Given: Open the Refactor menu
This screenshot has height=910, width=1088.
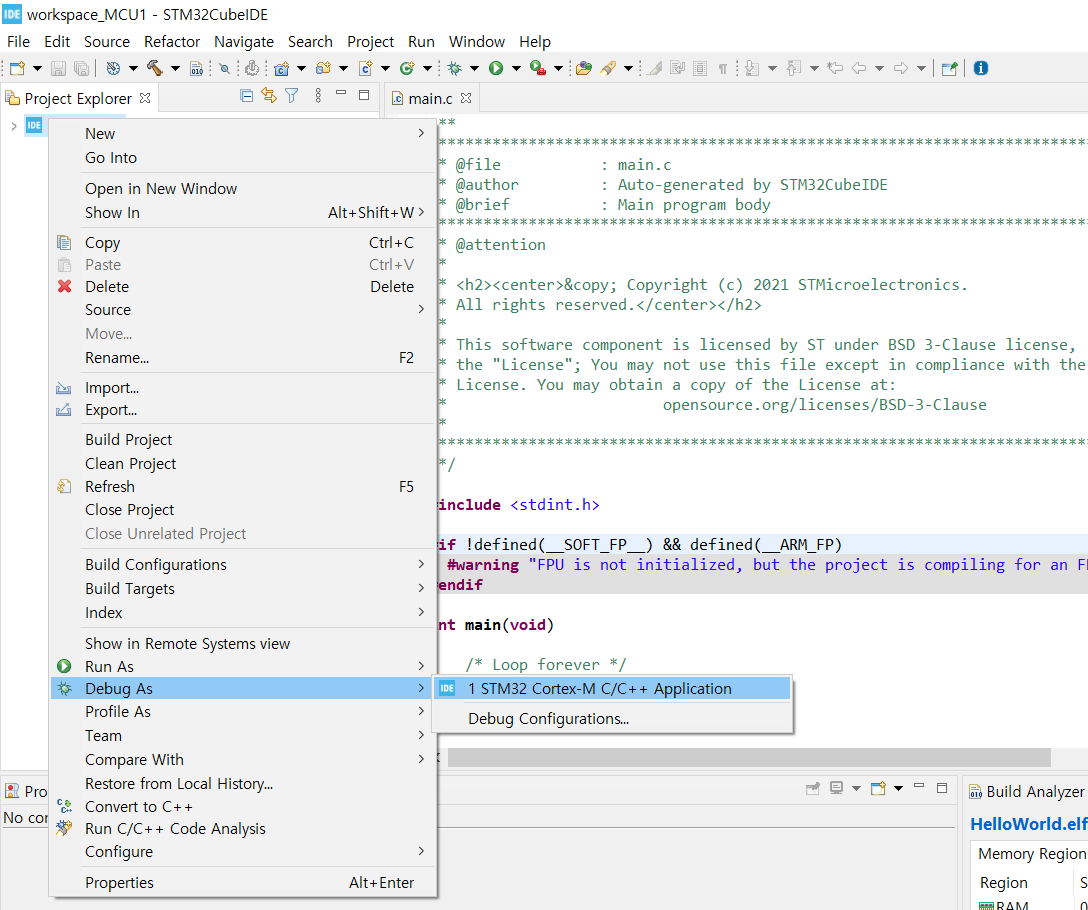Looking at the screenshot, I should [x=172, y=42].
